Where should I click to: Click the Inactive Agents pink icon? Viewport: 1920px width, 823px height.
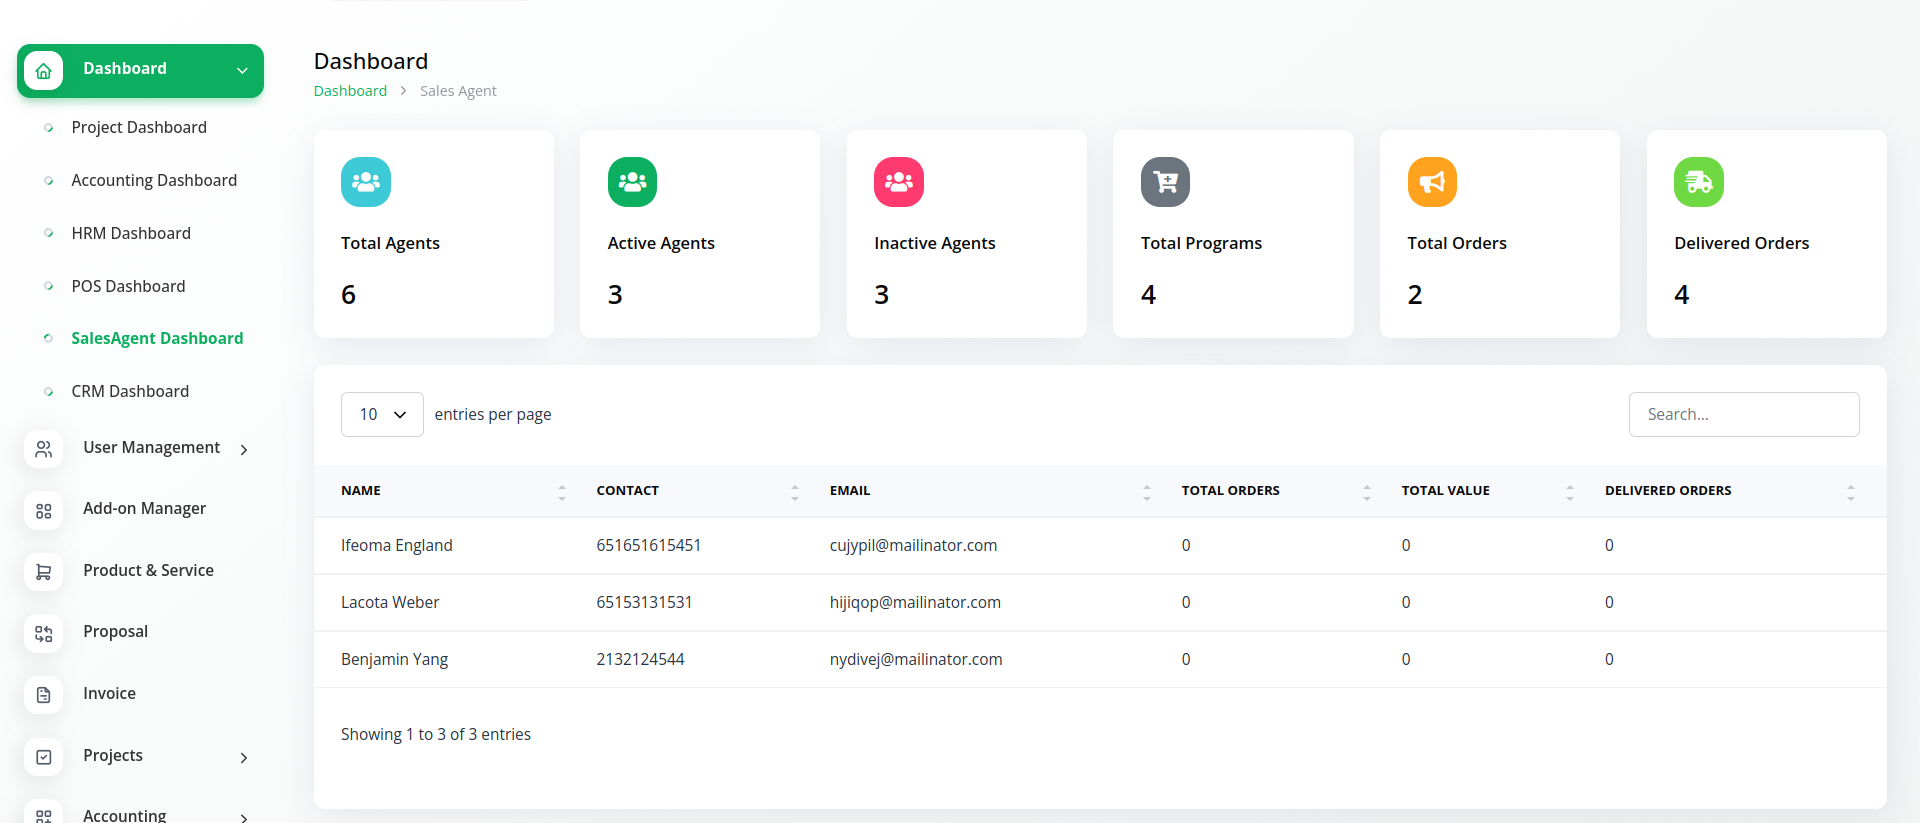coord(898,182)
